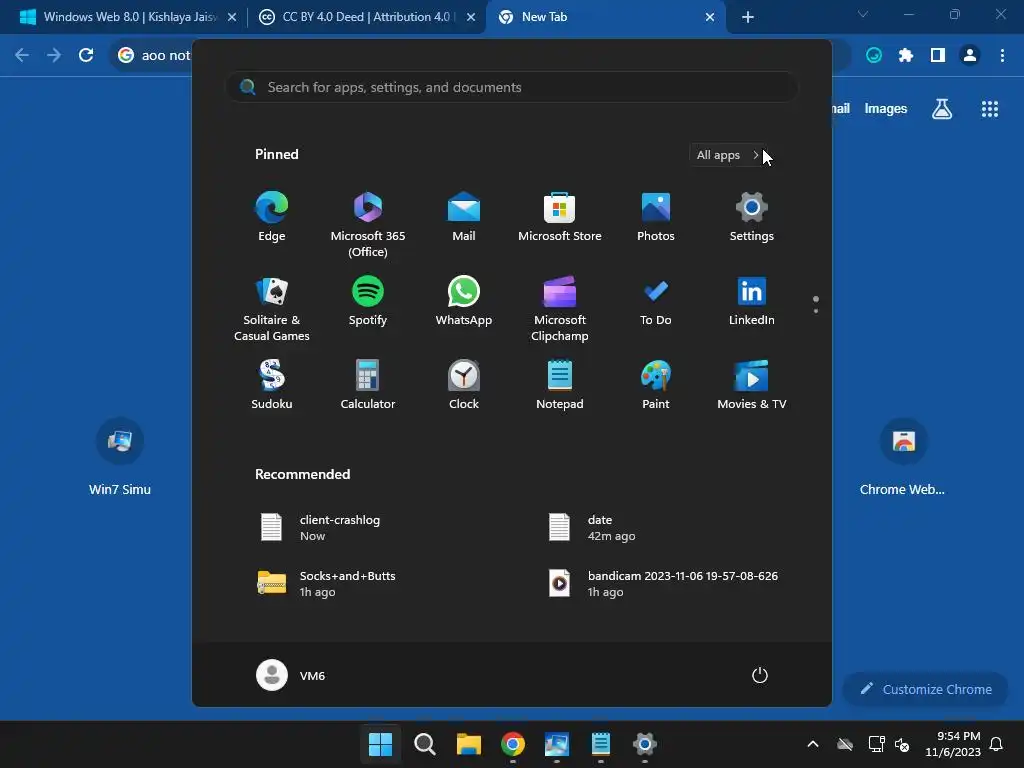The height and width of the screenshot is (768, 1024).
Task: Close the Windows Web 8.0 tab
Action: (x=232, y=17)
